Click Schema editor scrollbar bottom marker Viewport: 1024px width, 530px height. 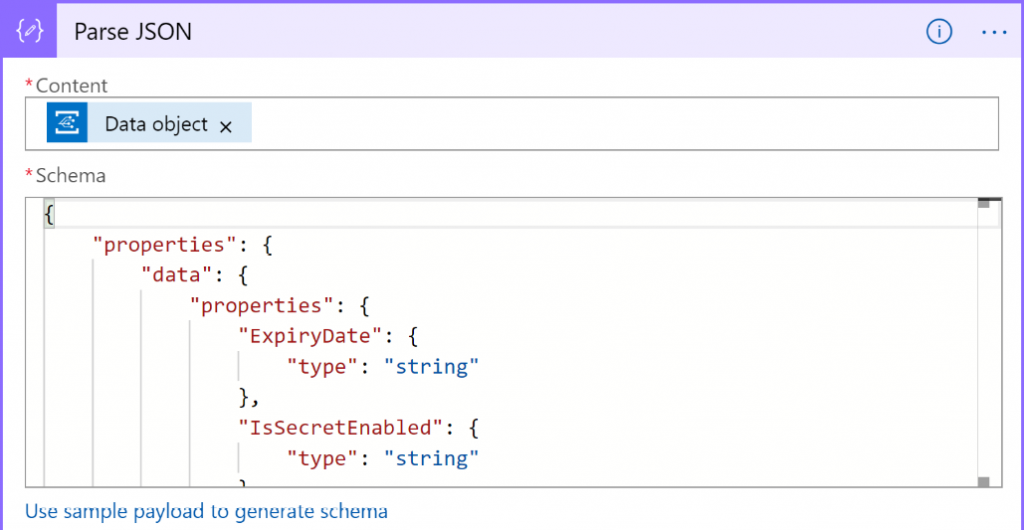tap(983, 482)
